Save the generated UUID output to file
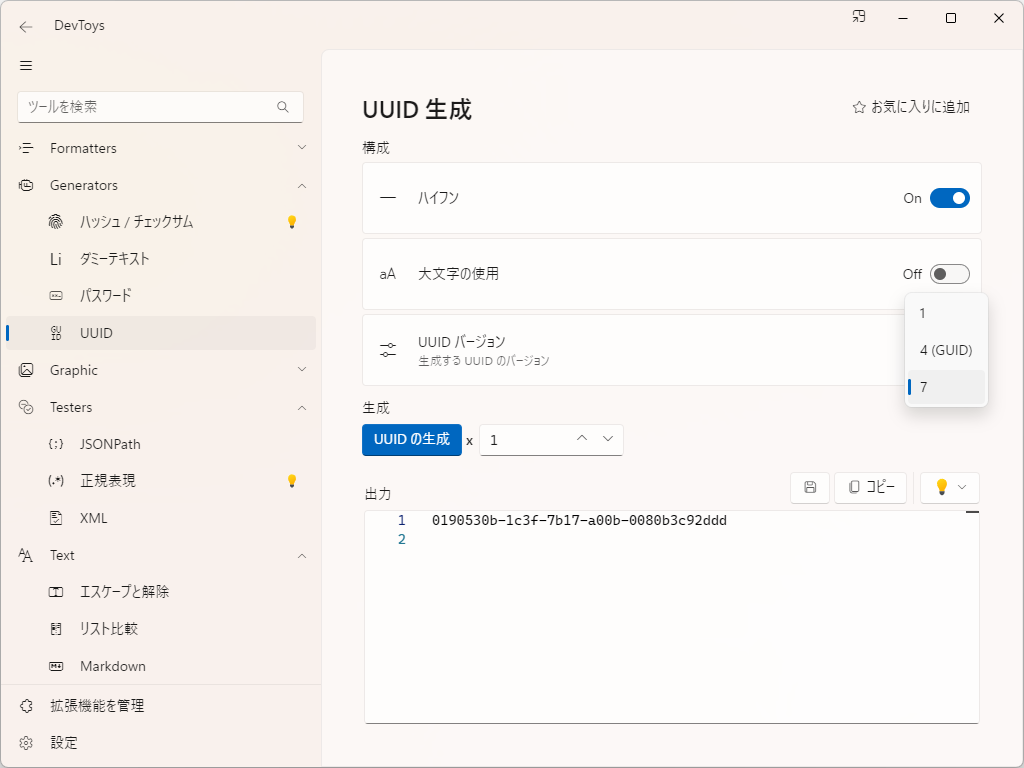Image resolution: width=1024 pixels, height=768 pixels. pos(809,487)
